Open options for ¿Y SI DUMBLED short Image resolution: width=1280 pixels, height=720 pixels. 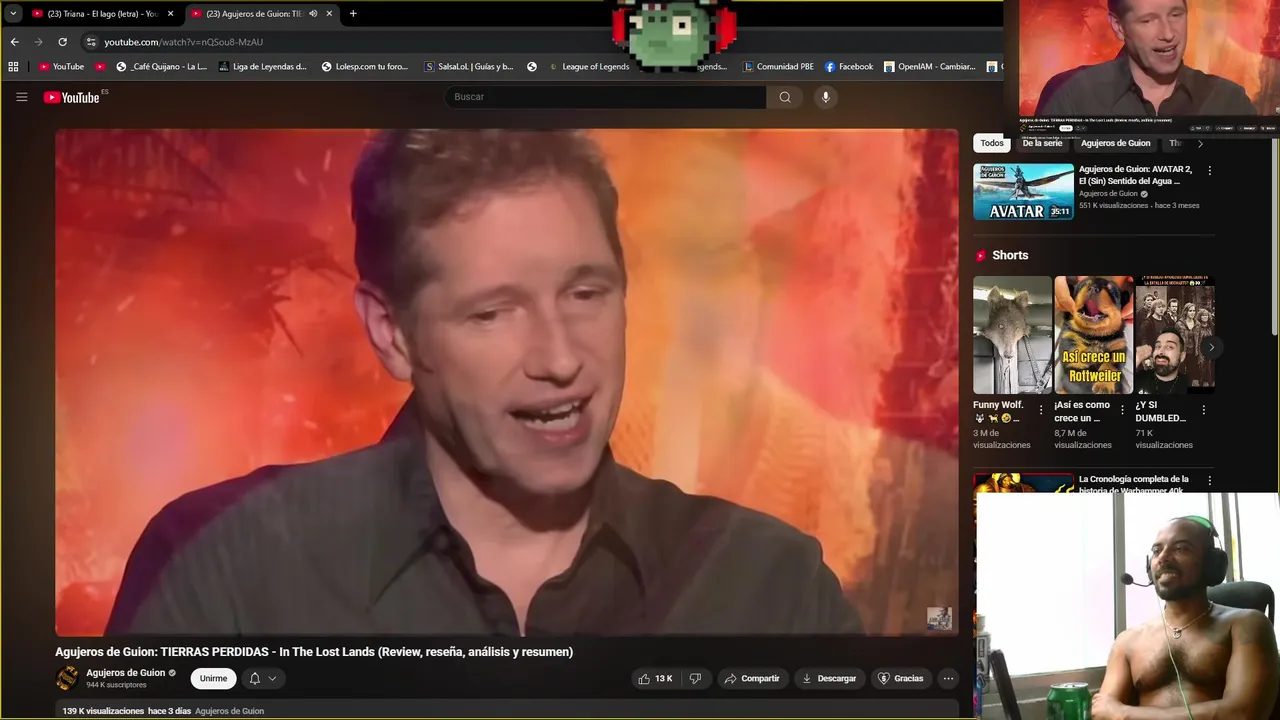1203,410
